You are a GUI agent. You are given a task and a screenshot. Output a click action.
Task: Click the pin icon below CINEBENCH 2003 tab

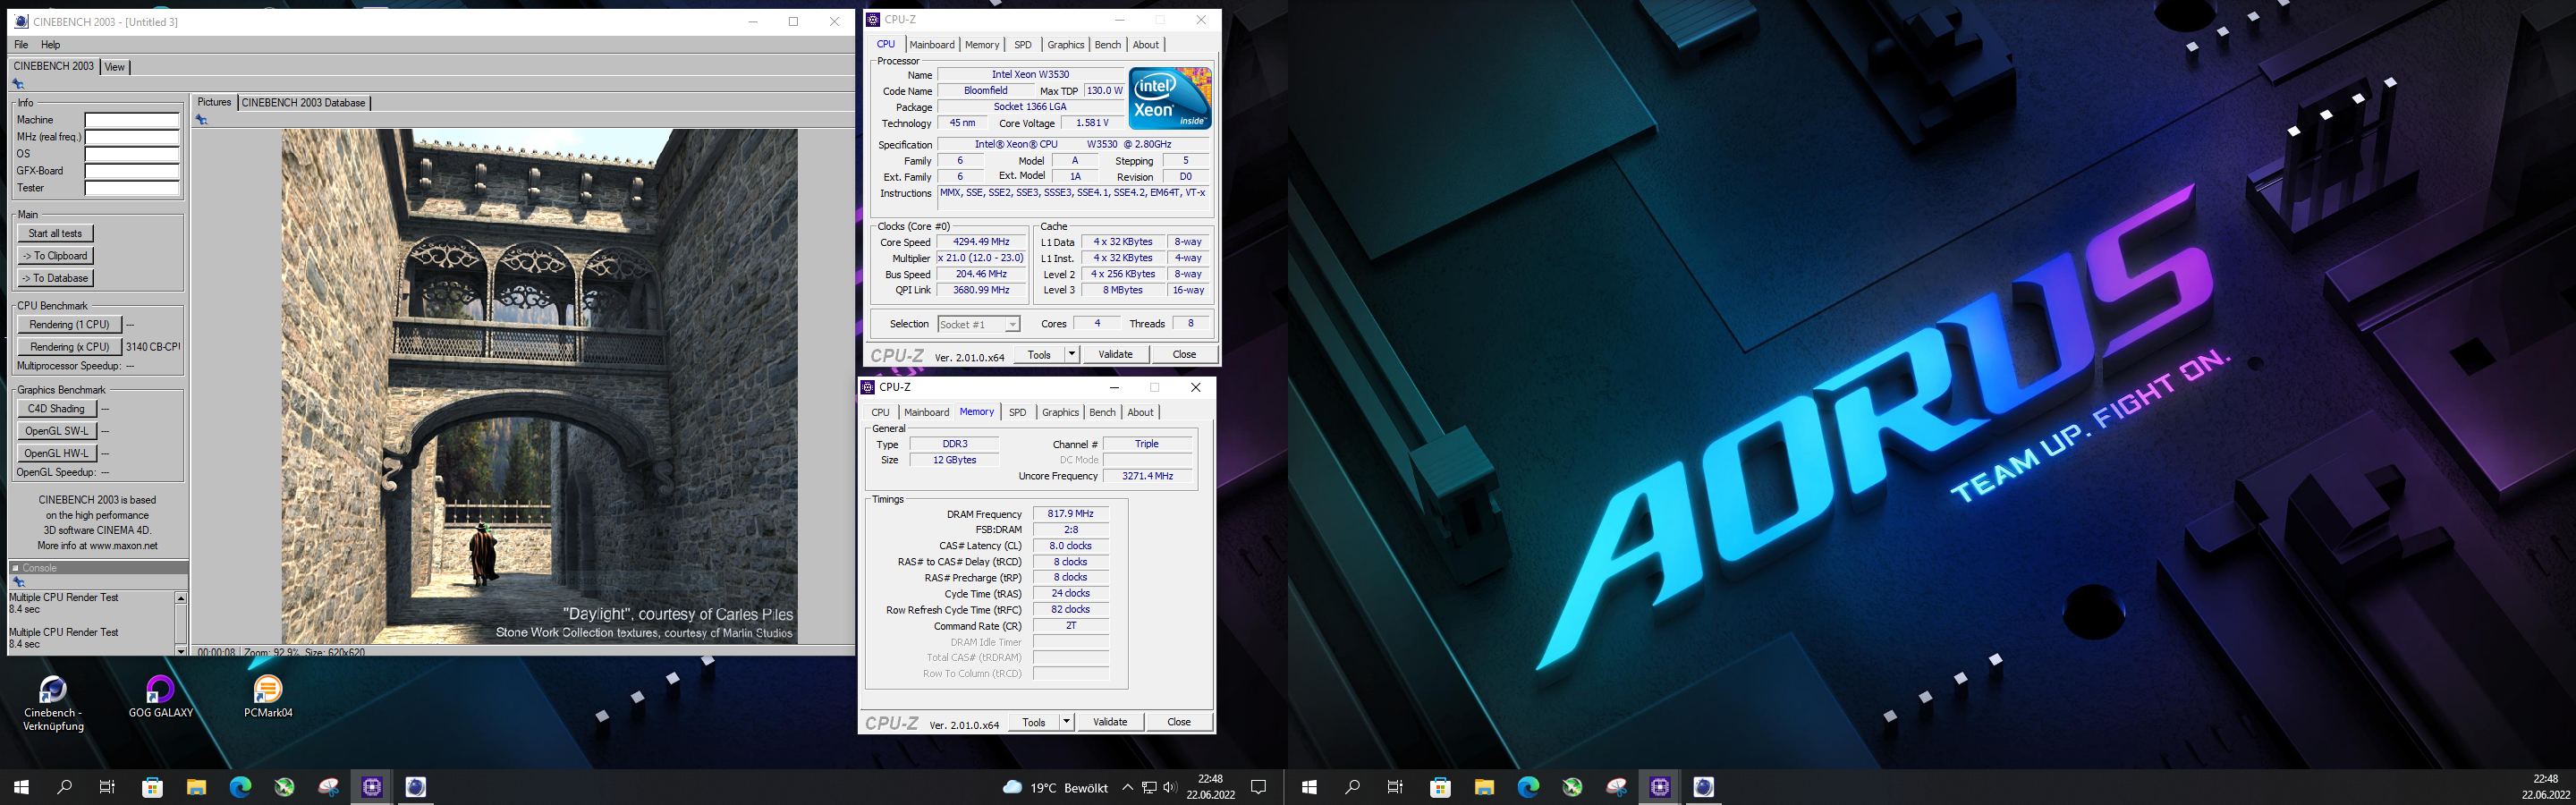(x=18, y=84)
